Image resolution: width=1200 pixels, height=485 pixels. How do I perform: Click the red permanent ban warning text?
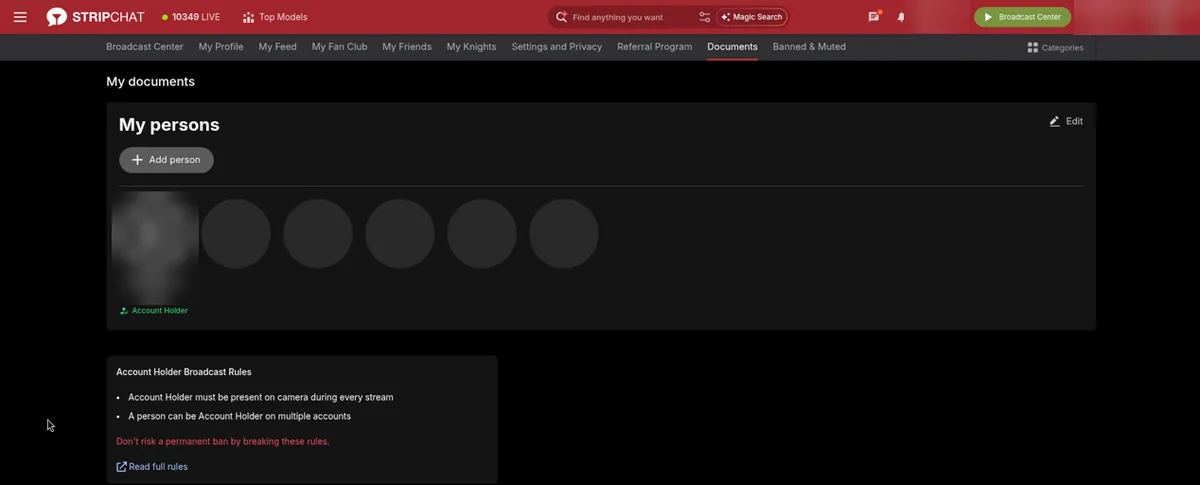223,441
